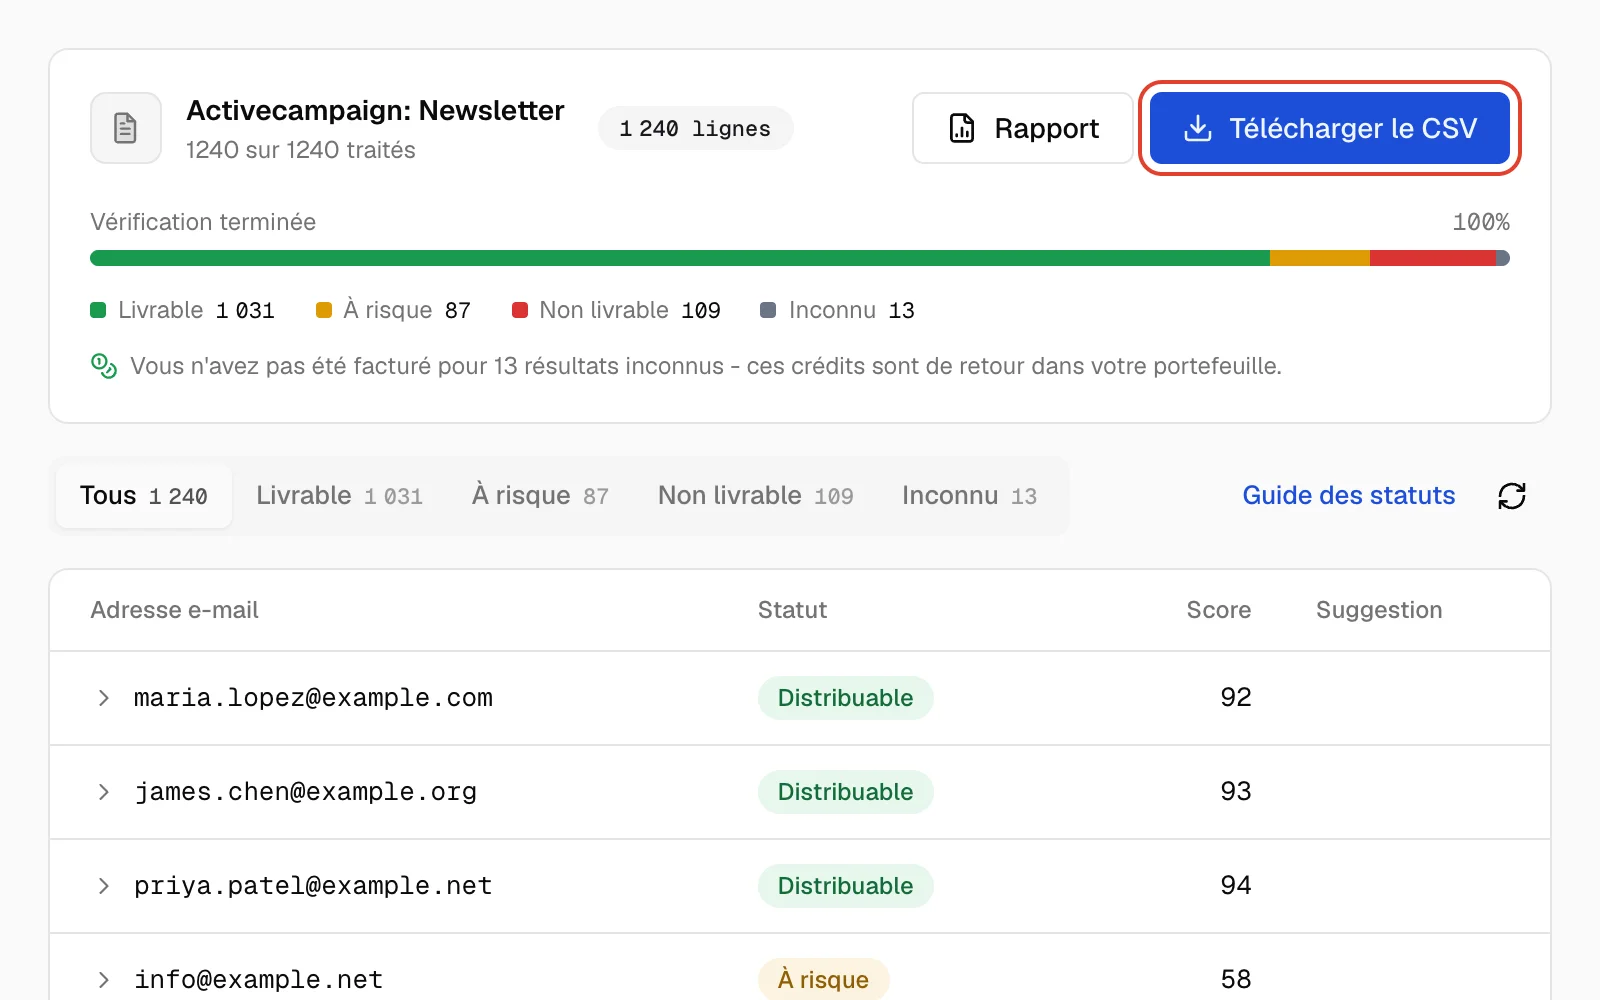Image resolution: width=1600 pixels, height=1000 pixels.
Task: Click the document file icon beside Activecampaign
Action: click(x=126, y=128)
